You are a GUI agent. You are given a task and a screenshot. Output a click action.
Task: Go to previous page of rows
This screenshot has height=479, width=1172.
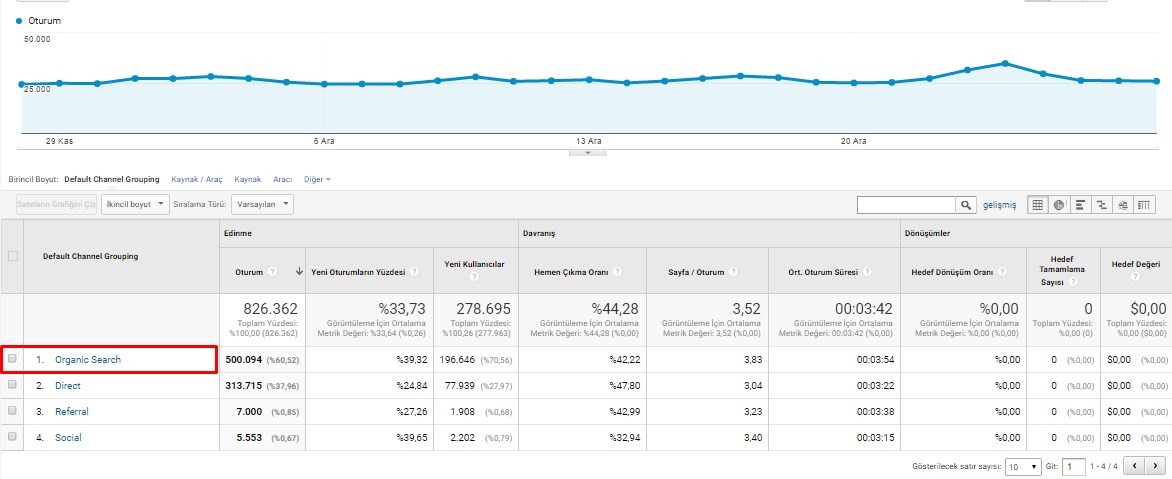[x=1133, y=466]
